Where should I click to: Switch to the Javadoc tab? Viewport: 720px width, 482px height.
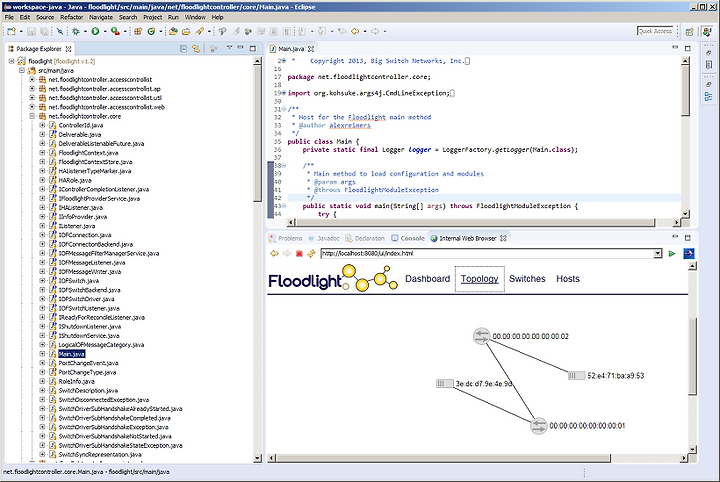click(324, 238)
